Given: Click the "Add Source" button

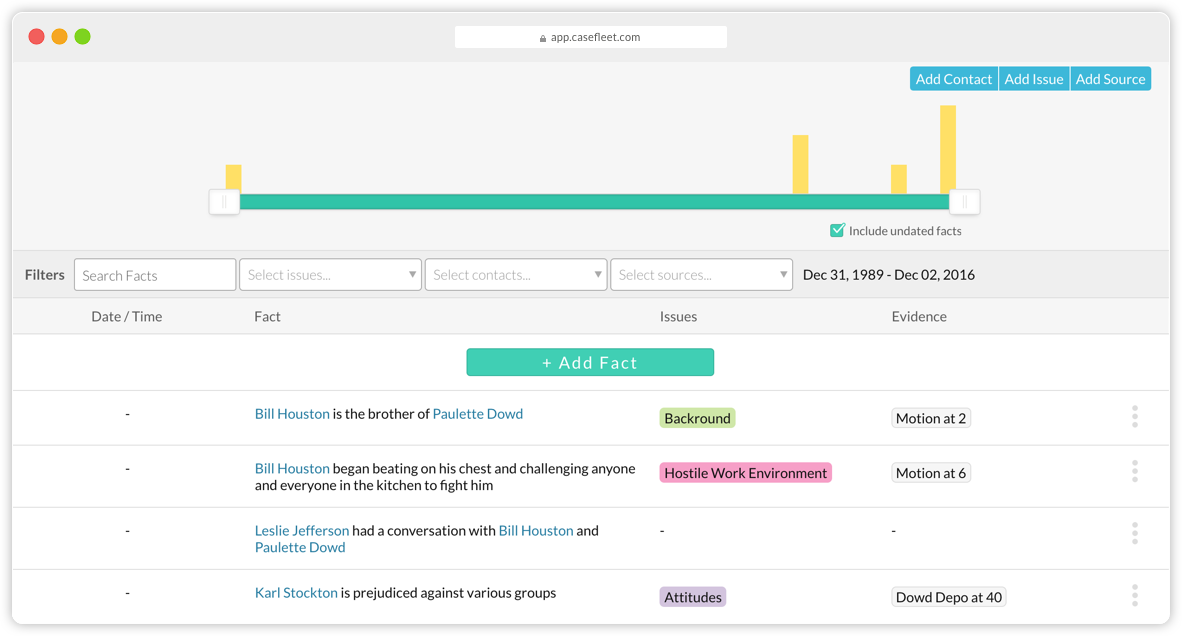Looking at the screenshot, I should [x=1111, y=78].
